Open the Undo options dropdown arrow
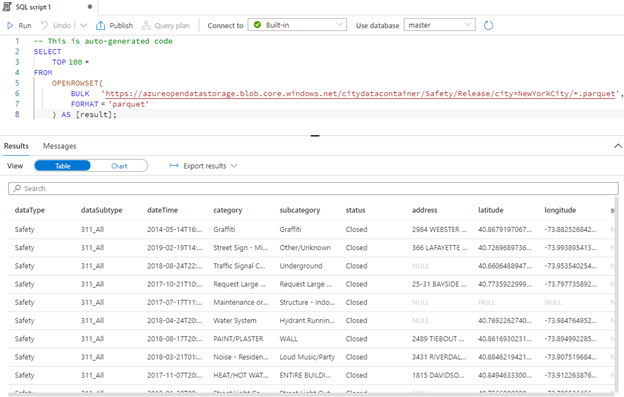Image resolution: width=624 pixels, height=397 pixels. coord(83,25)
